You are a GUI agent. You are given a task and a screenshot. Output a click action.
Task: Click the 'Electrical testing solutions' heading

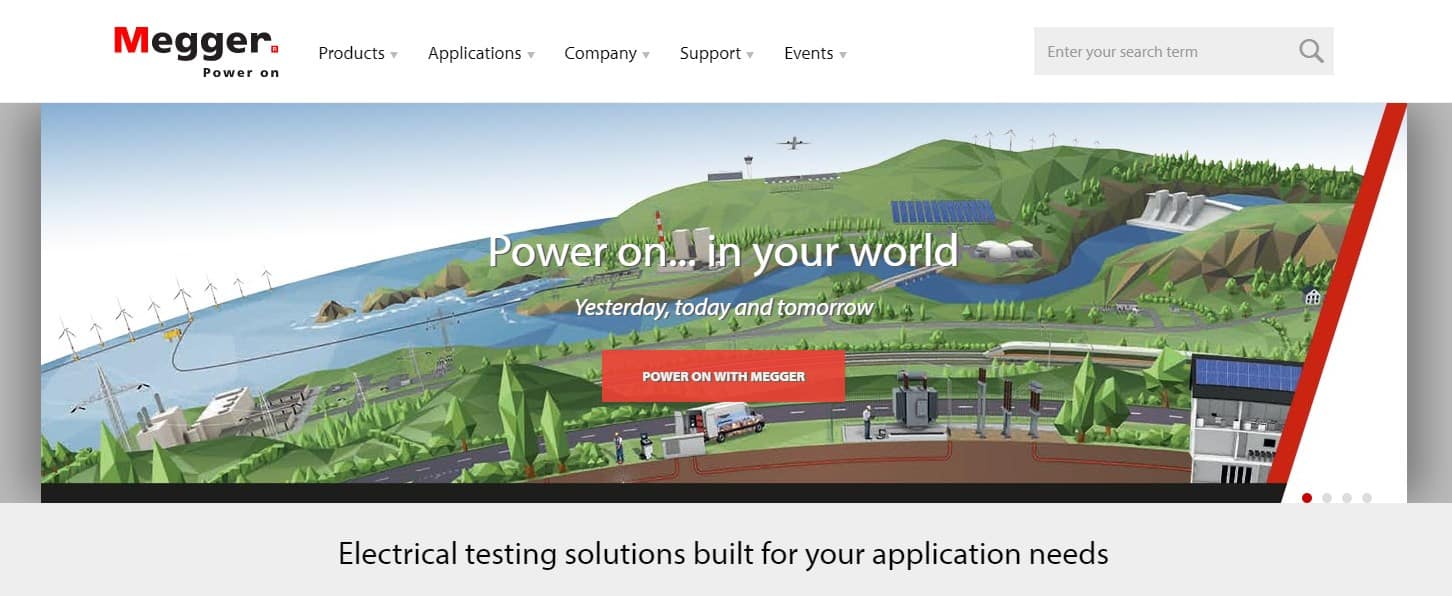coord(723,553)
